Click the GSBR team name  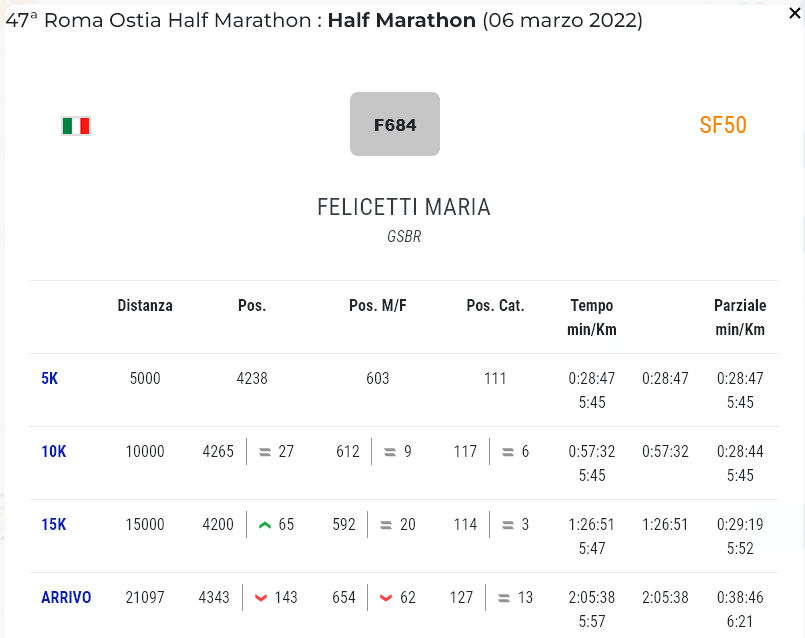pos(404,238)
